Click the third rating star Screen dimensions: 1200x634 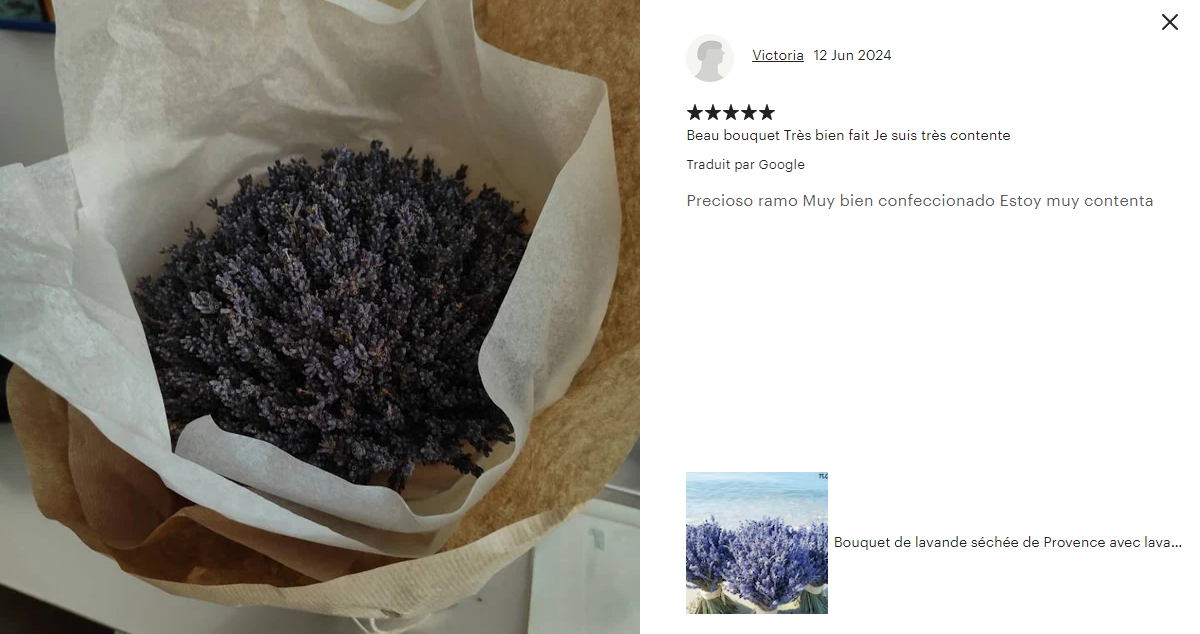tap(731, 112)
